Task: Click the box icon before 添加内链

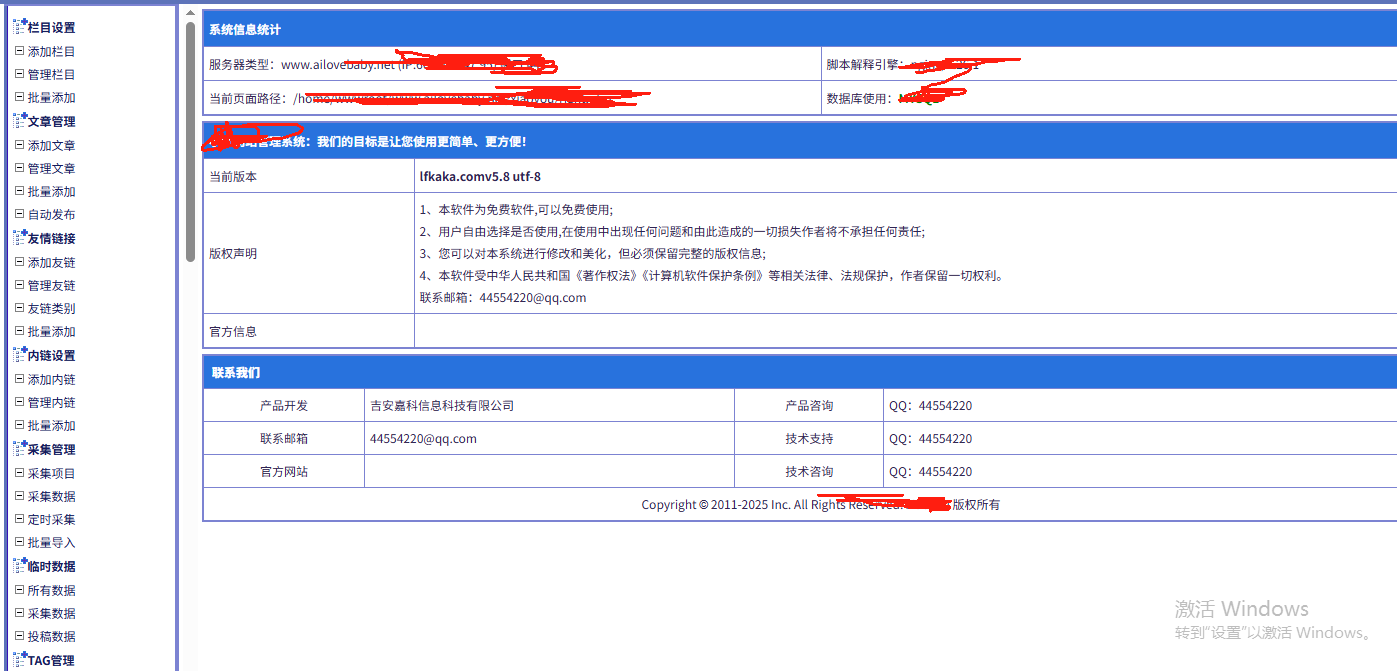Action: click(x=19, y=379)
